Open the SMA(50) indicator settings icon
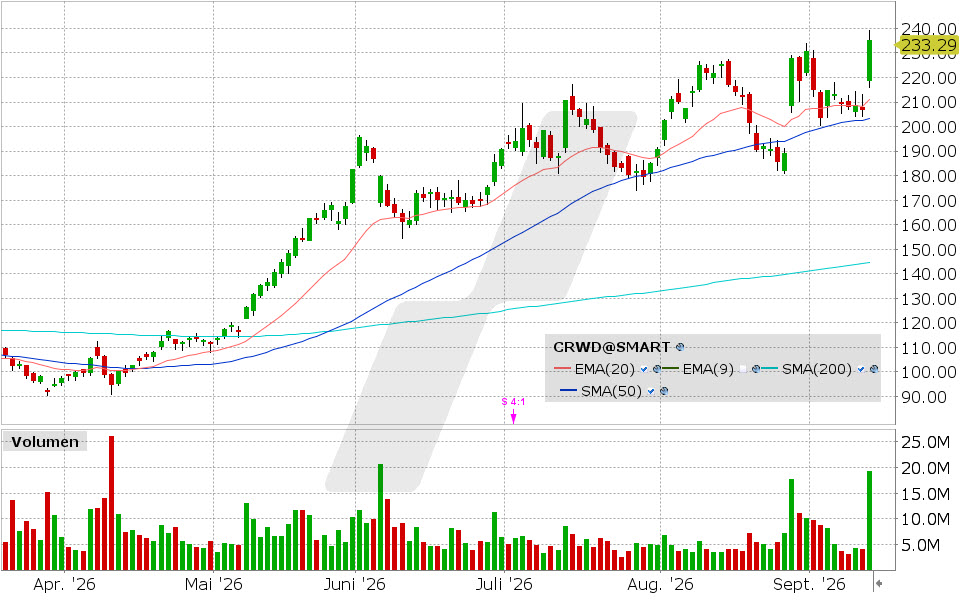Image resolution: width=960 pixels, height=600 pixels. pyautogui.click(x=664, y=391)
